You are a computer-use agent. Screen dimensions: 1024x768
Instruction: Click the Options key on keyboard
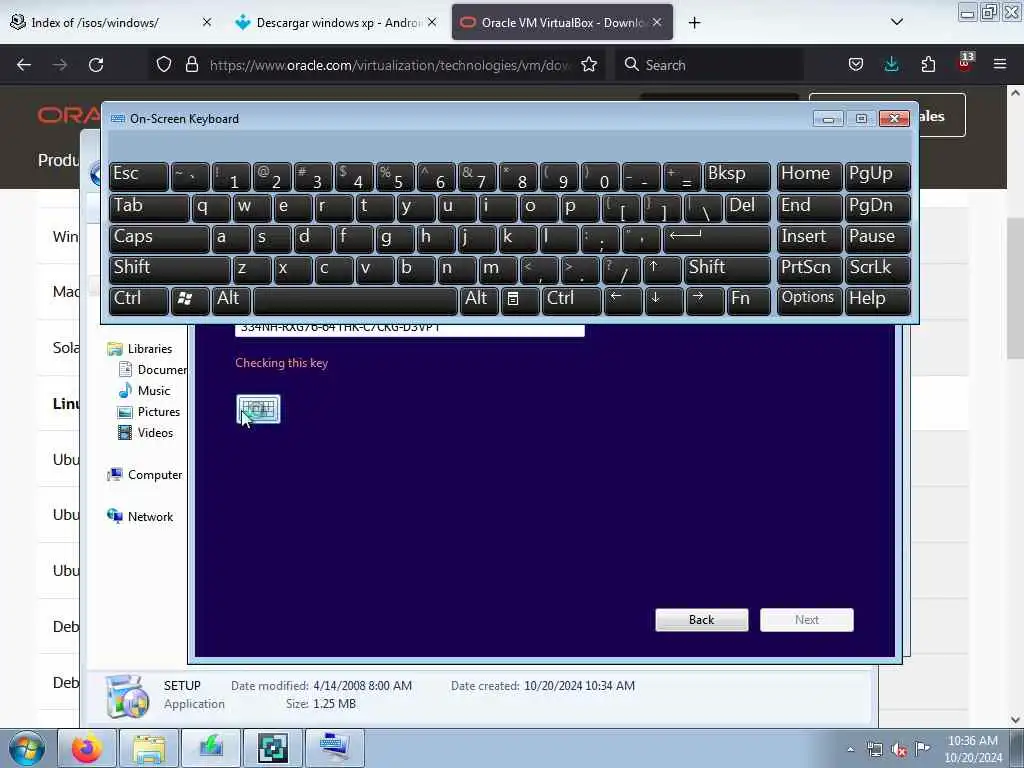808,300
